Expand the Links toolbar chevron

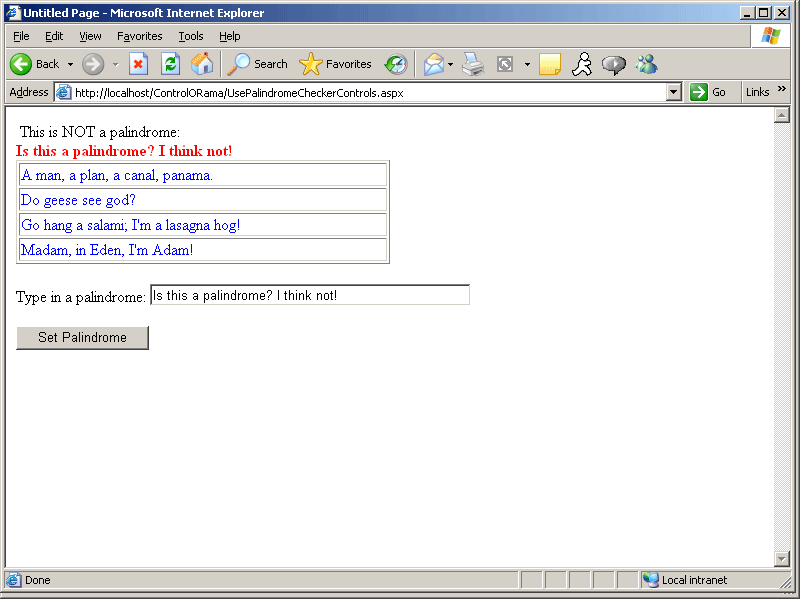pos(782,90)
